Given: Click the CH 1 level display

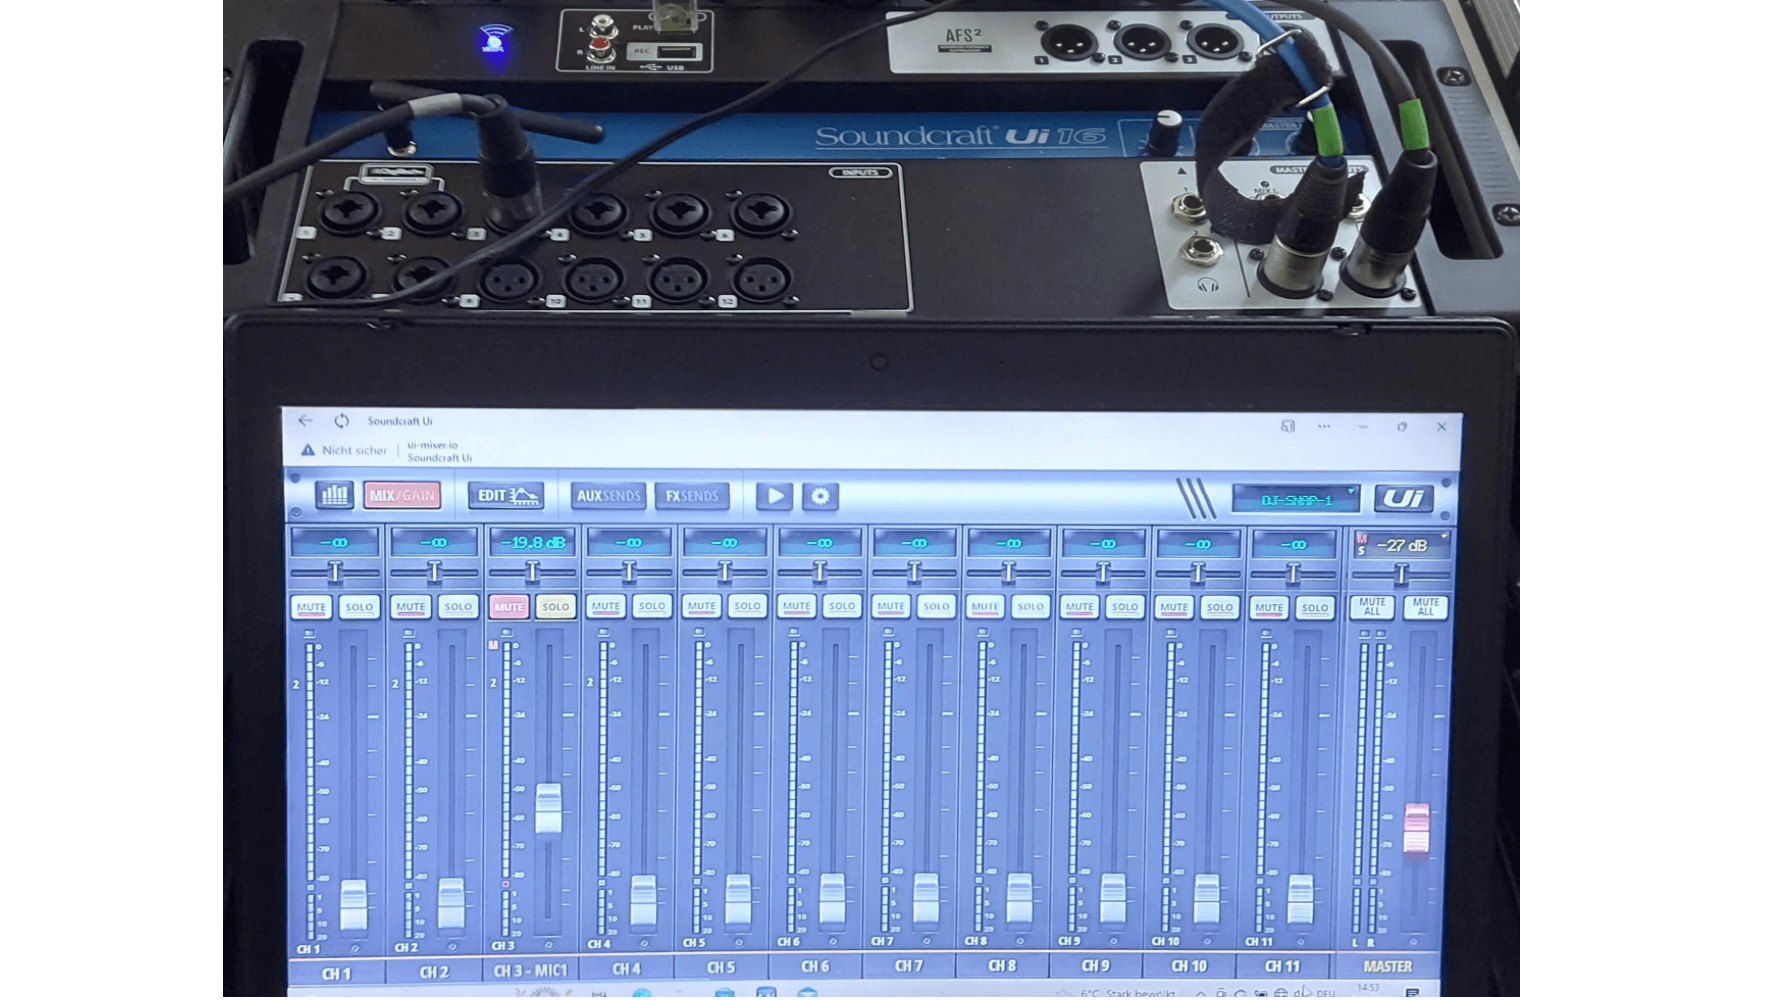Looking at the screenshot, I should (335, 543).
